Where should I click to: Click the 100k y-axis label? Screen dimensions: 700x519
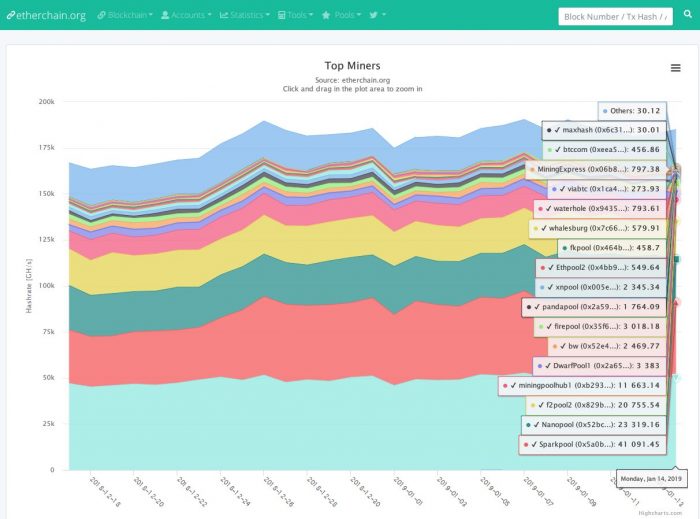click(46, 286)
